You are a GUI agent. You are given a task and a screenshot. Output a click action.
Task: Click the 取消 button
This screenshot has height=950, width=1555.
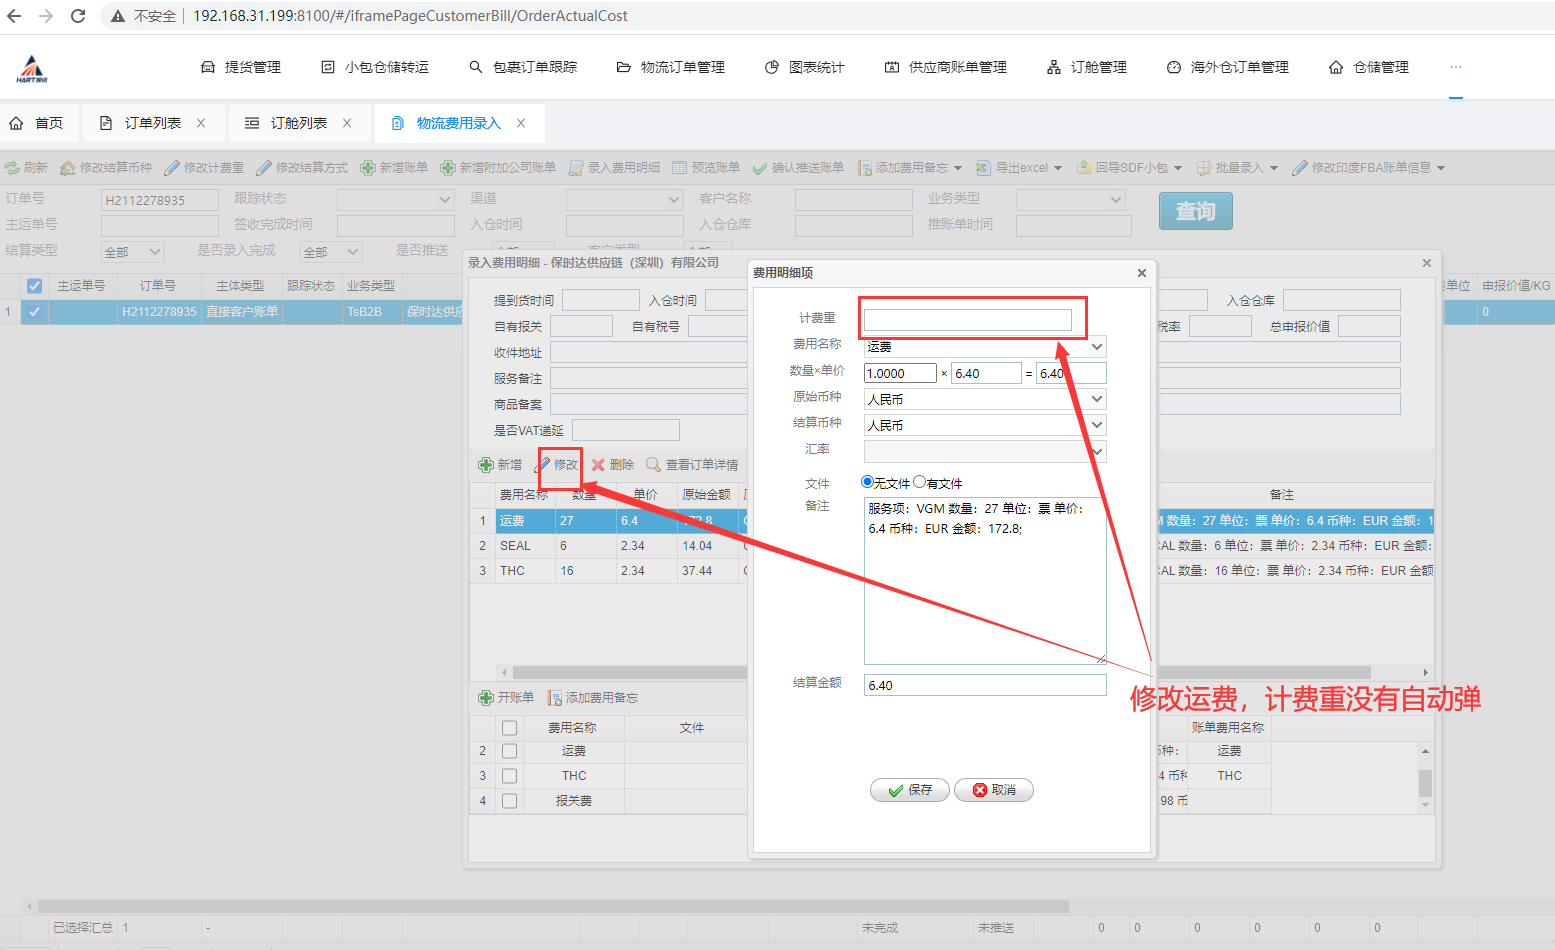[993, 790]
